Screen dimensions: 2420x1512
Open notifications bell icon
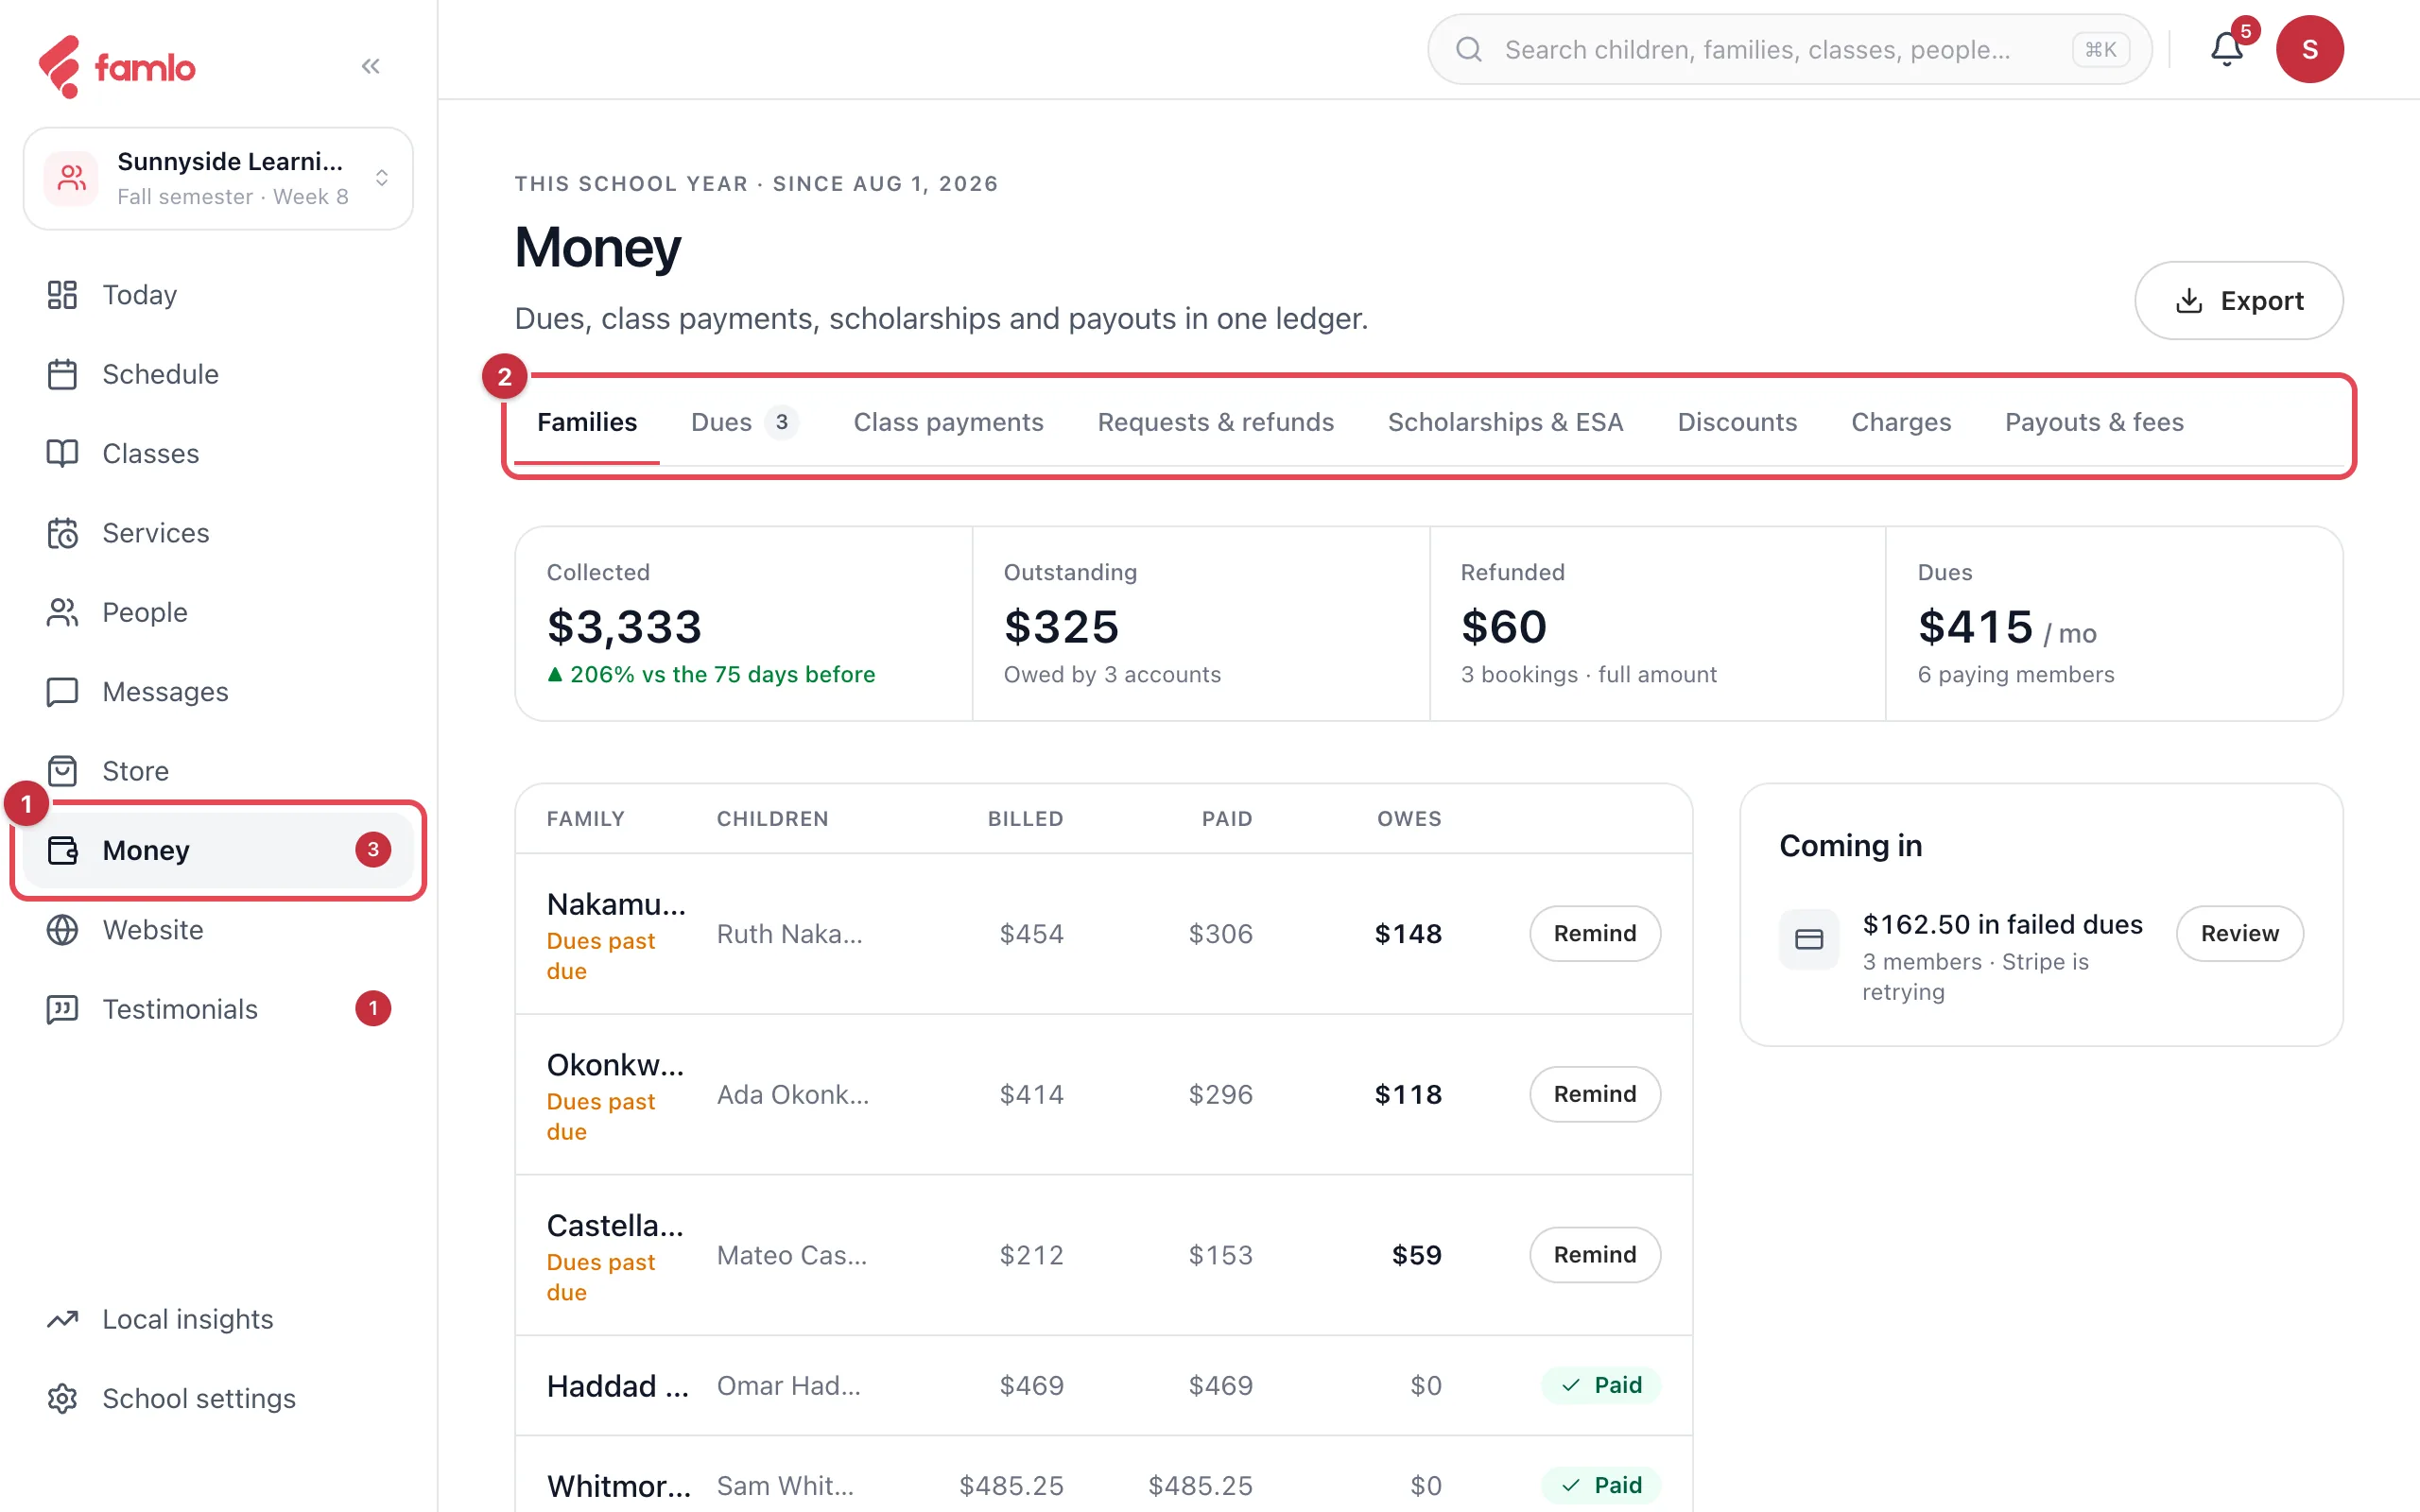coord(2226,49)
